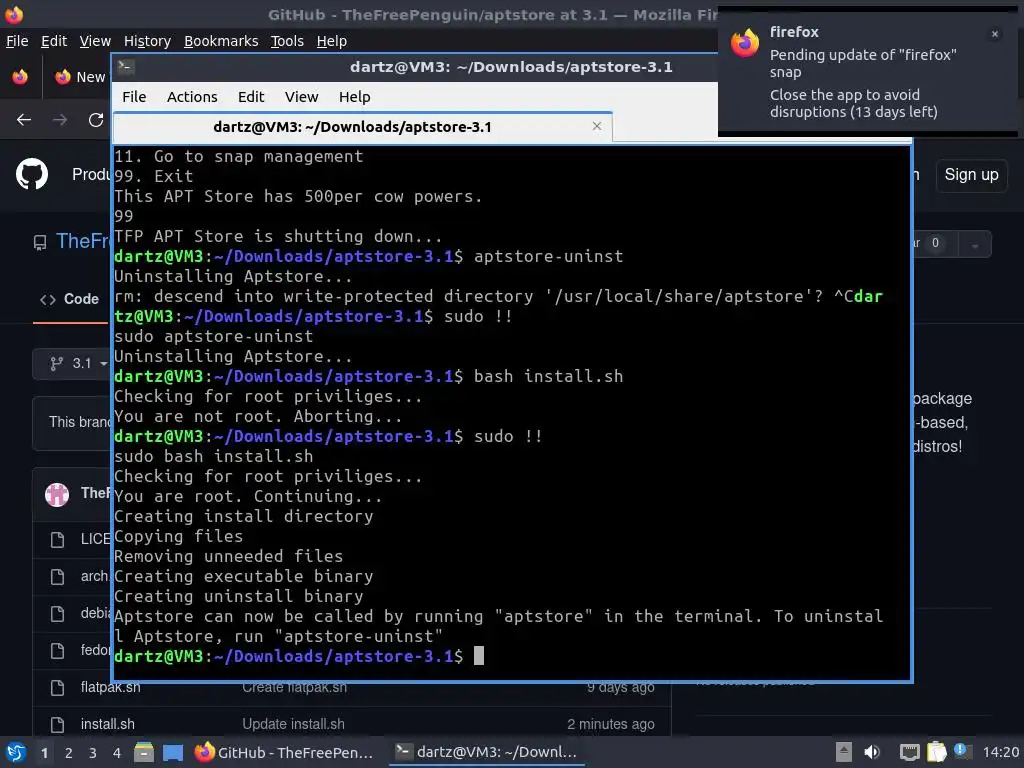
Task: Click file icon for arch row
Action: (57, 577)
